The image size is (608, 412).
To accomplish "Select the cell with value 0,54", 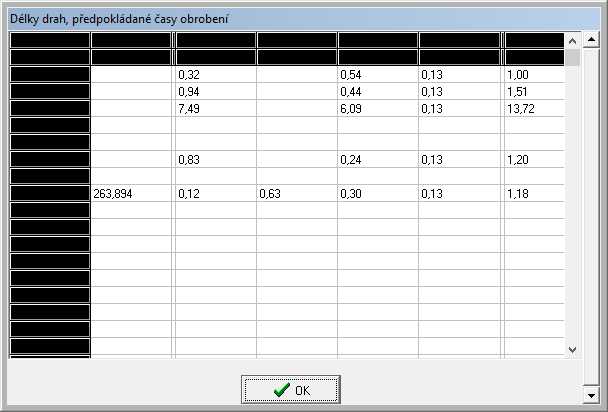I will pos(377,75).
